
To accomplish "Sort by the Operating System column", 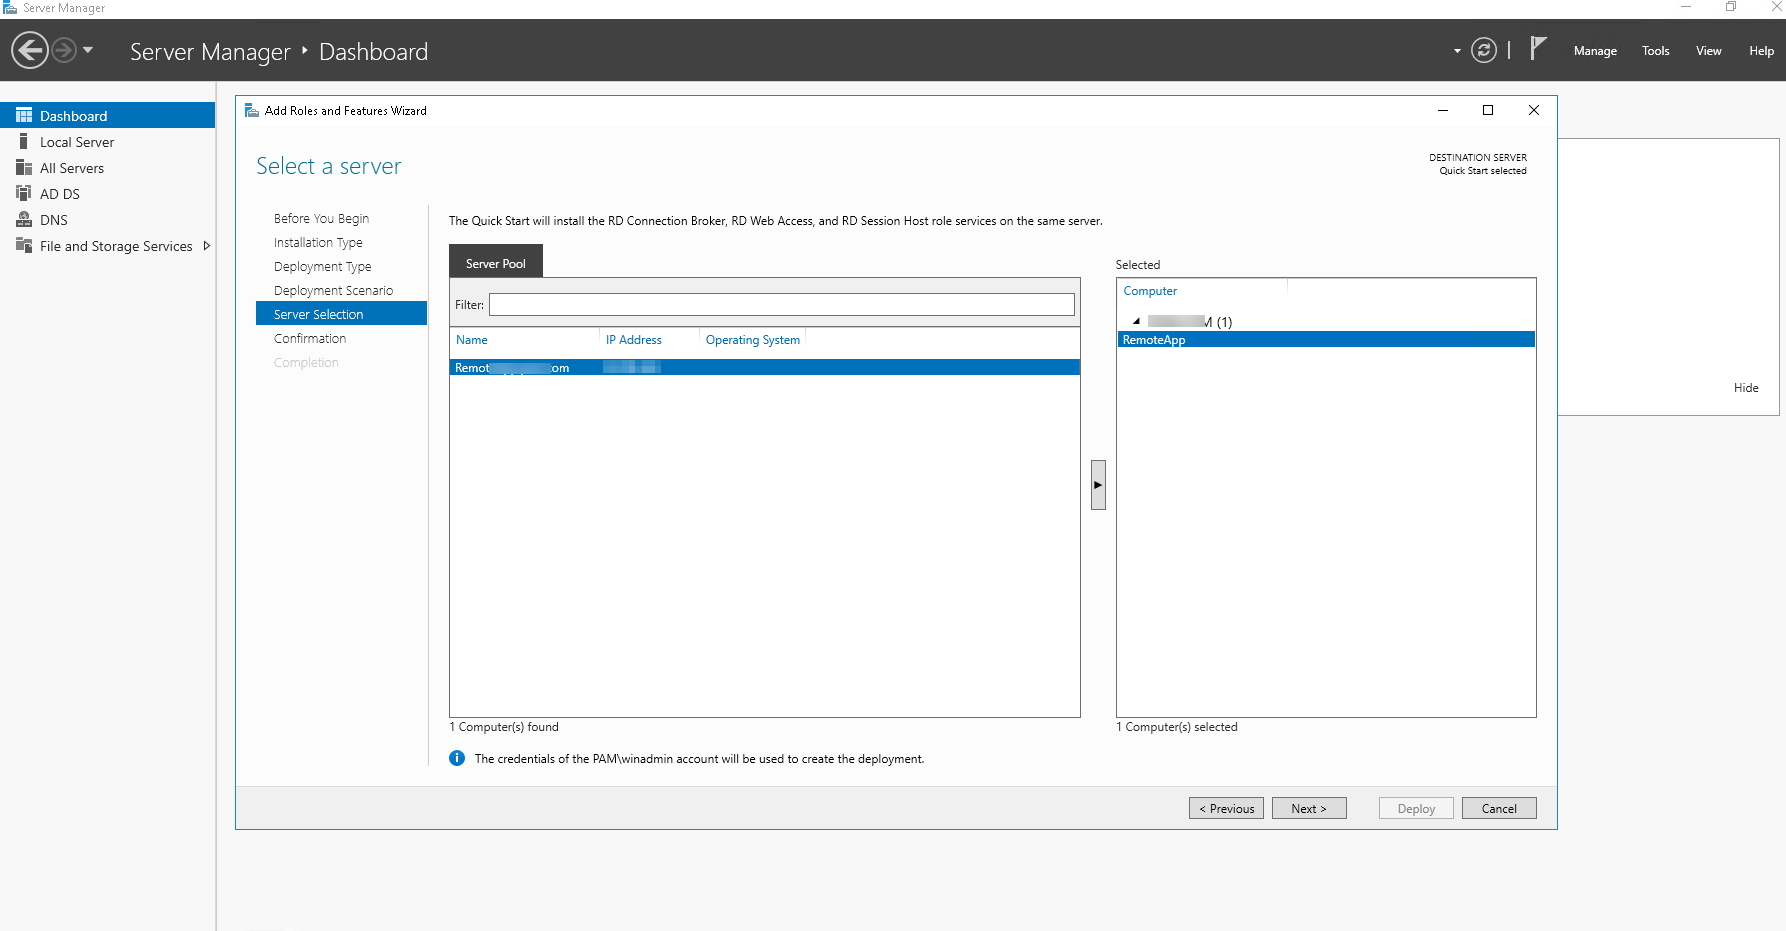I will click(753, 340).
